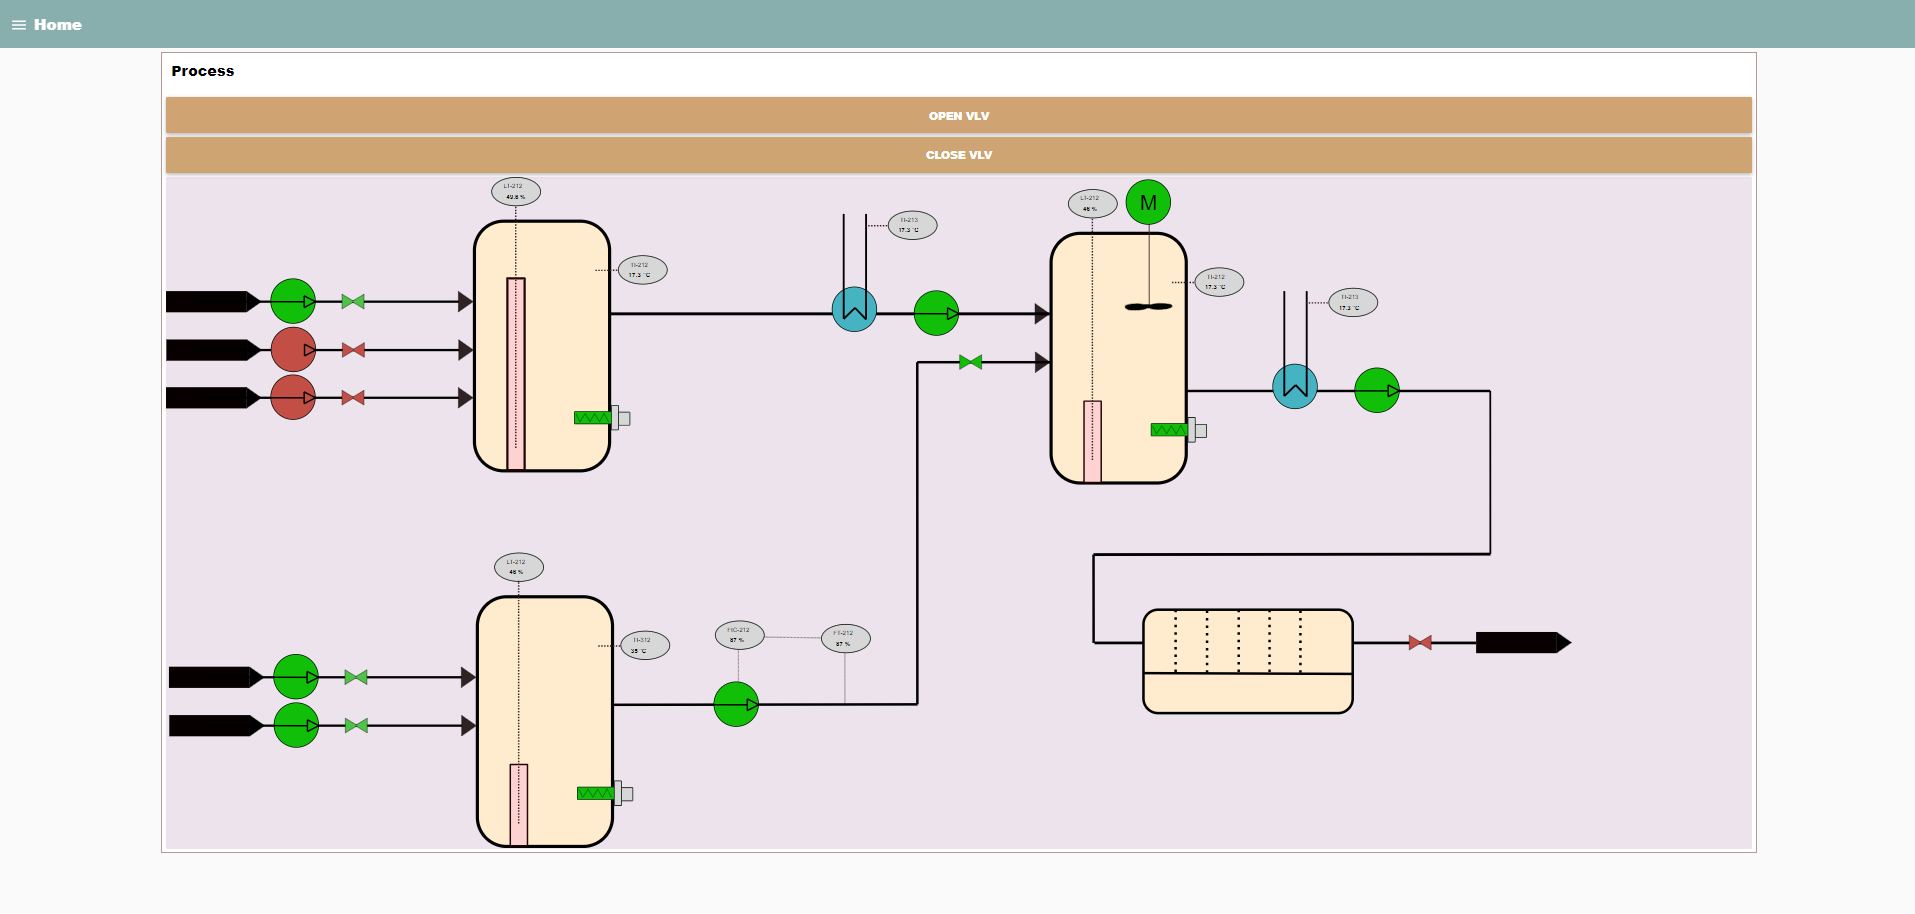Select the green pump below the FIC-212 controller

tap(736, 704)
